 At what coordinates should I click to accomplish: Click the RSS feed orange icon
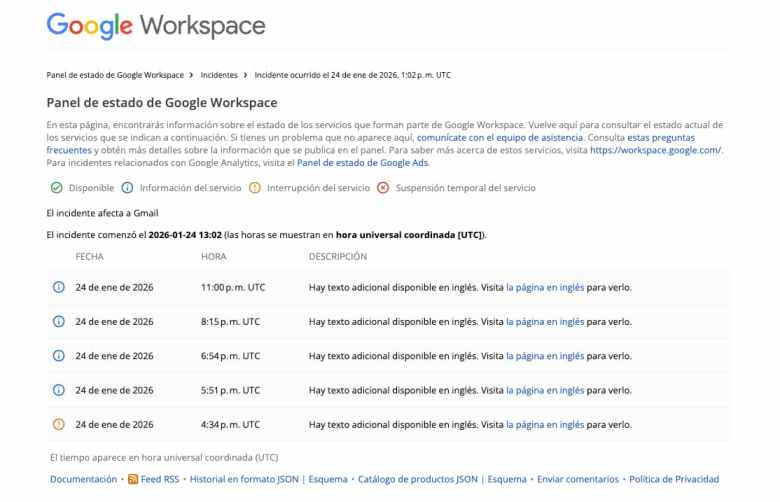click(133, 480)
